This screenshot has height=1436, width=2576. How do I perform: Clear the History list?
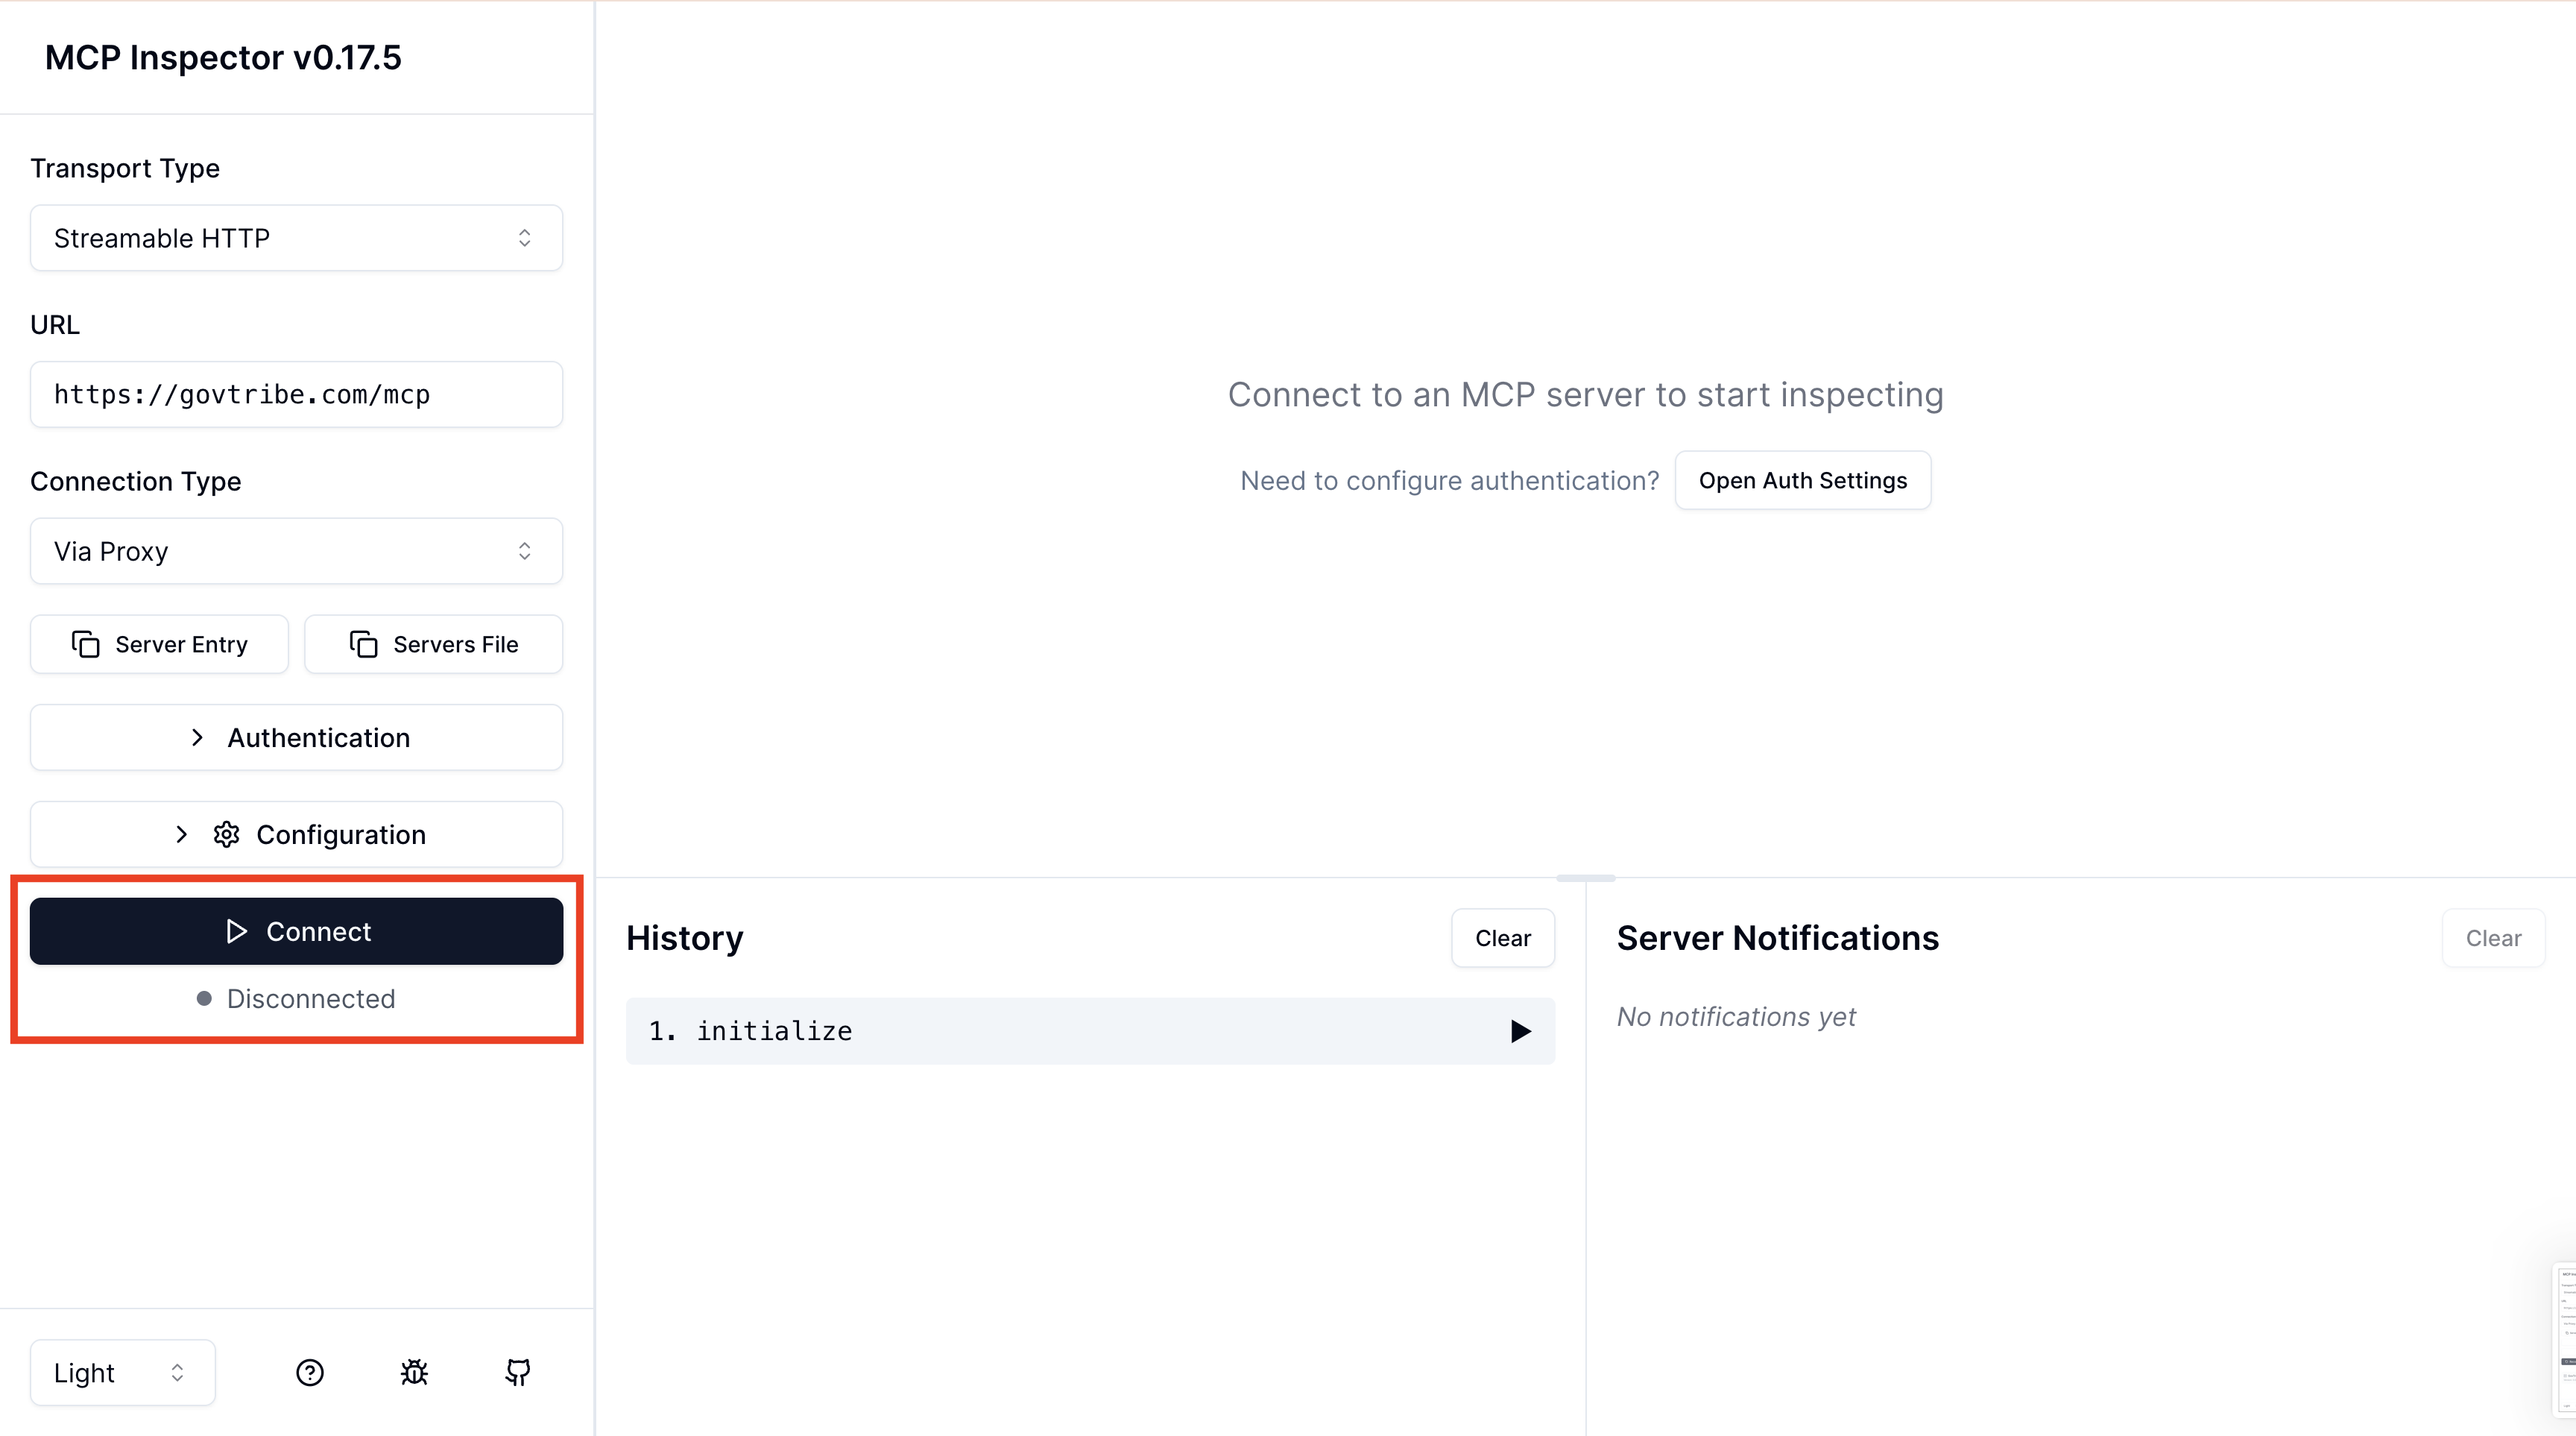tap(1502, 938)
